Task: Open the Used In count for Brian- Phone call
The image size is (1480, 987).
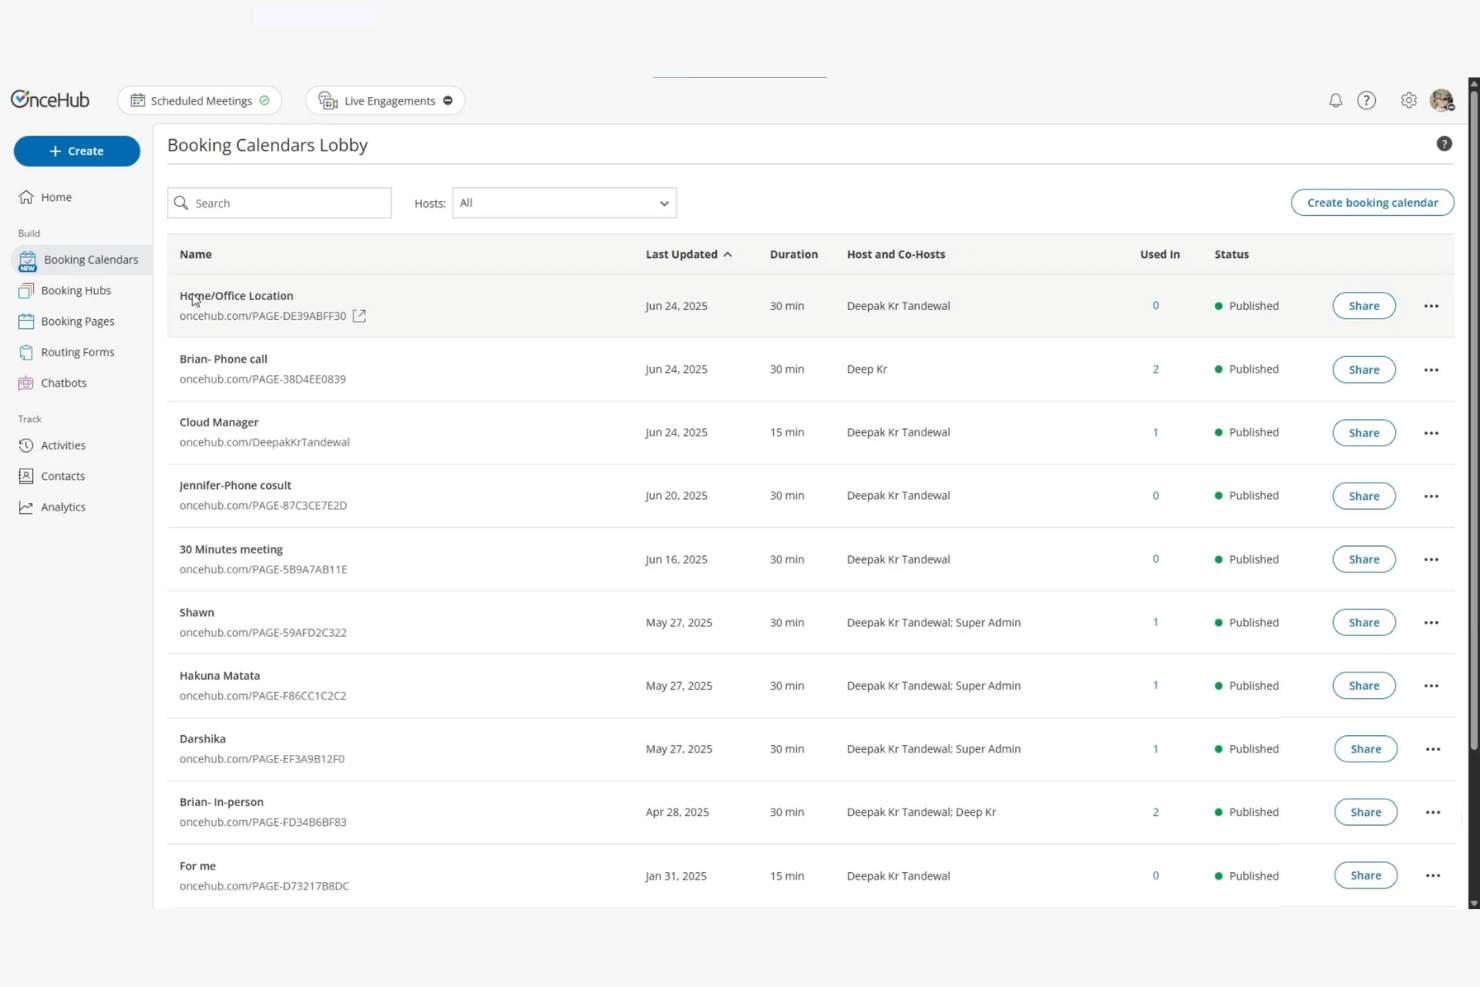Action: (1155, 369)
